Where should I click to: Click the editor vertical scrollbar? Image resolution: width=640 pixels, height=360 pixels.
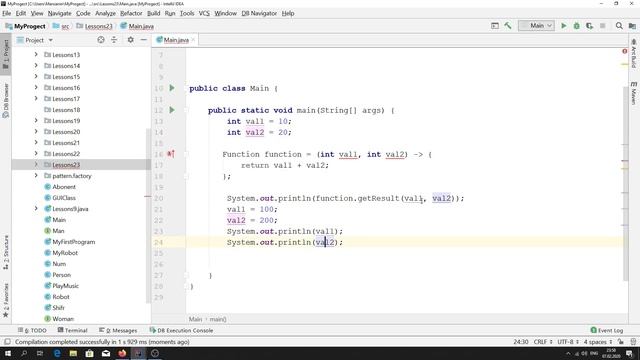coord(626,184)
